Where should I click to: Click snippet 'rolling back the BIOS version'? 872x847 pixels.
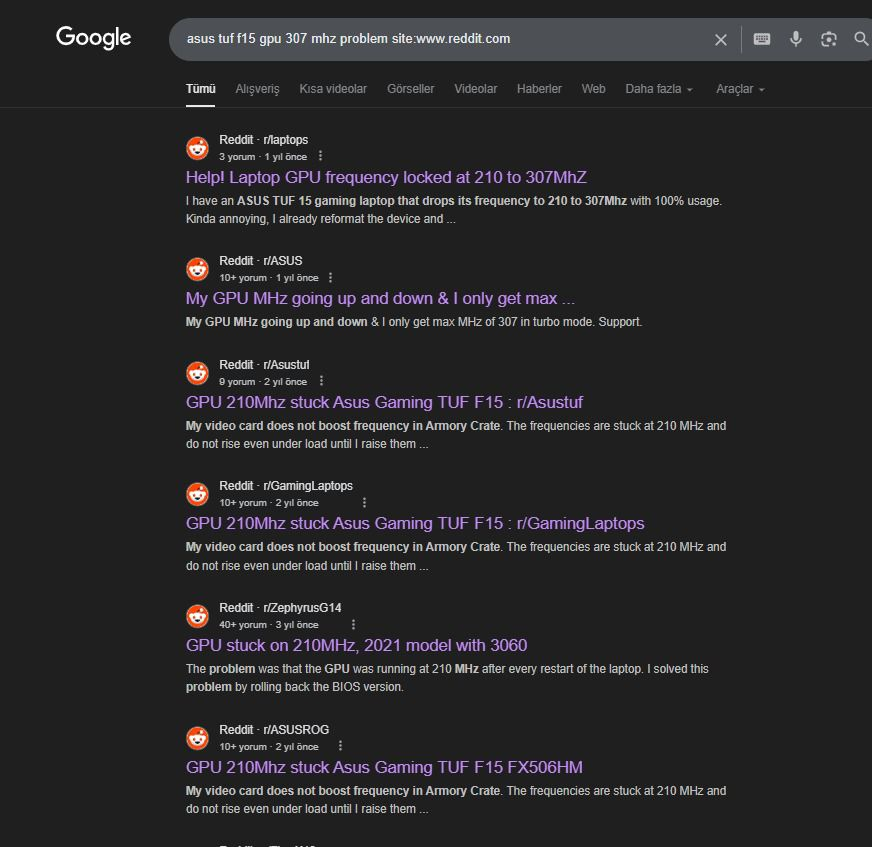[326, 687]
